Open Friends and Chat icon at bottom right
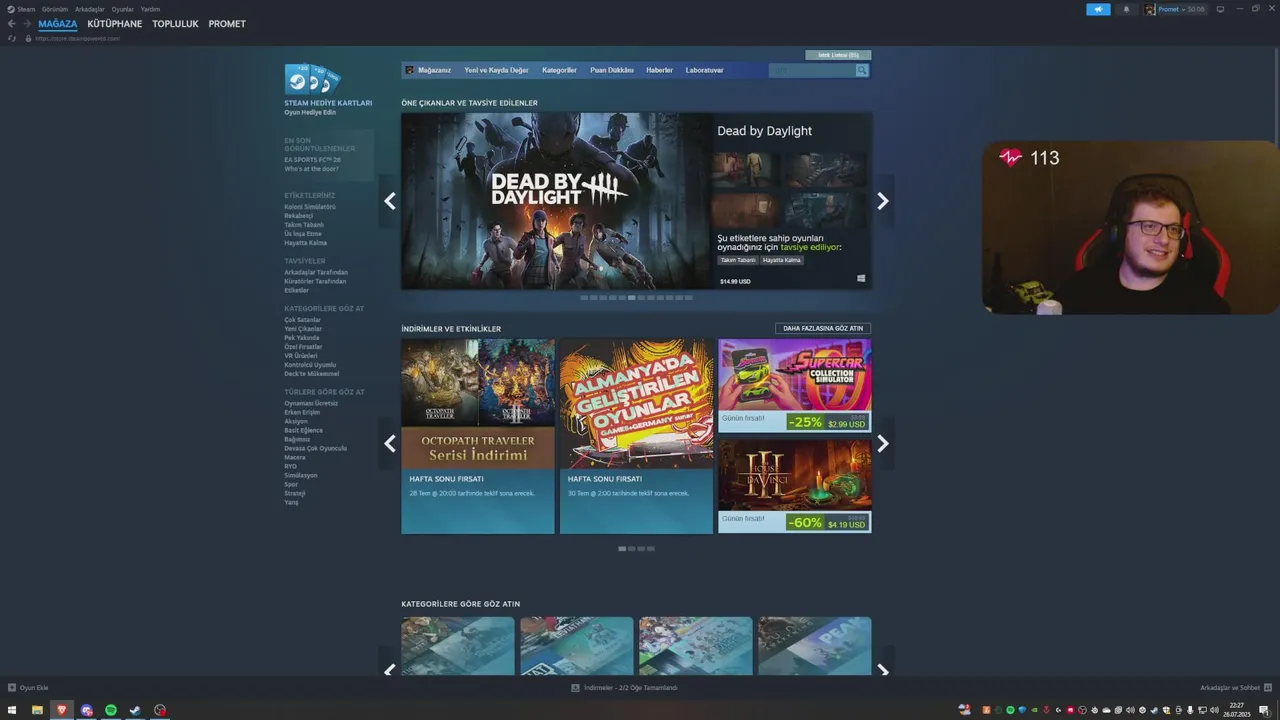Image resolution: width=1280 pixels, height=720 pixels. click(x=1267, y=688)
